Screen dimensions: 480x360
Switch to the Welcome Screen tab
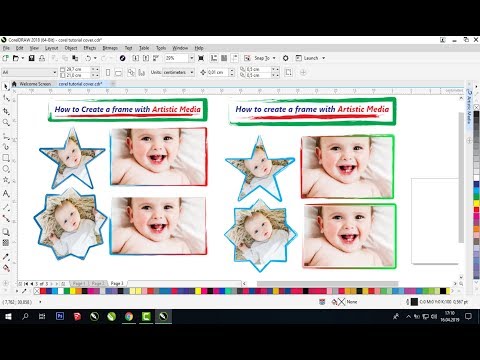click(35, 84)
